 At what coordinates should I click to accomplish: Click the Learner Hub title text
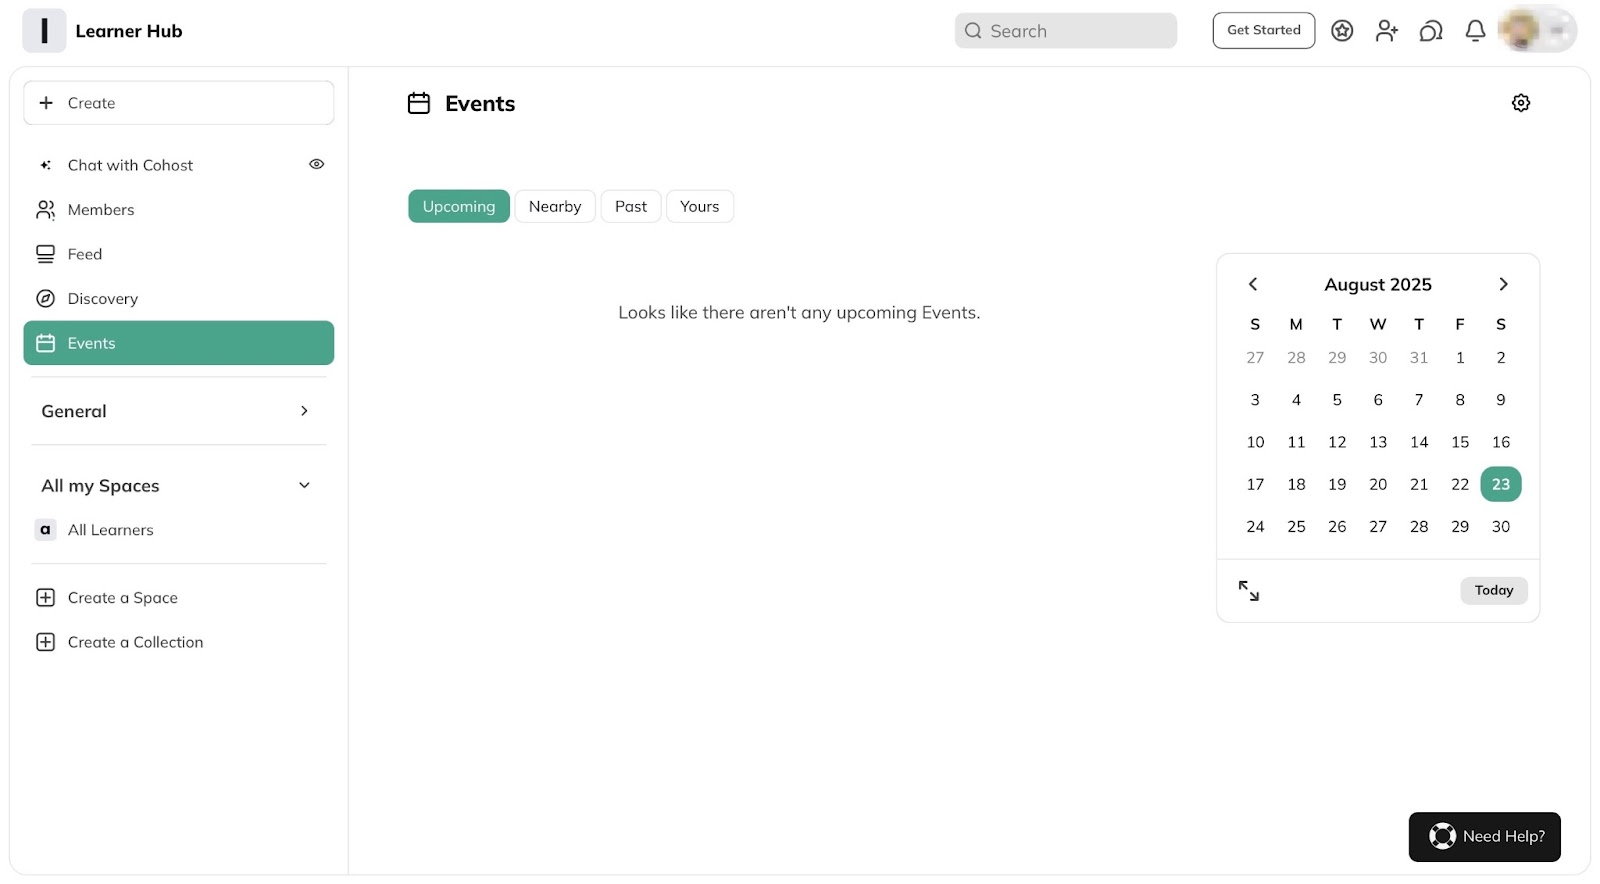[129, 31]
